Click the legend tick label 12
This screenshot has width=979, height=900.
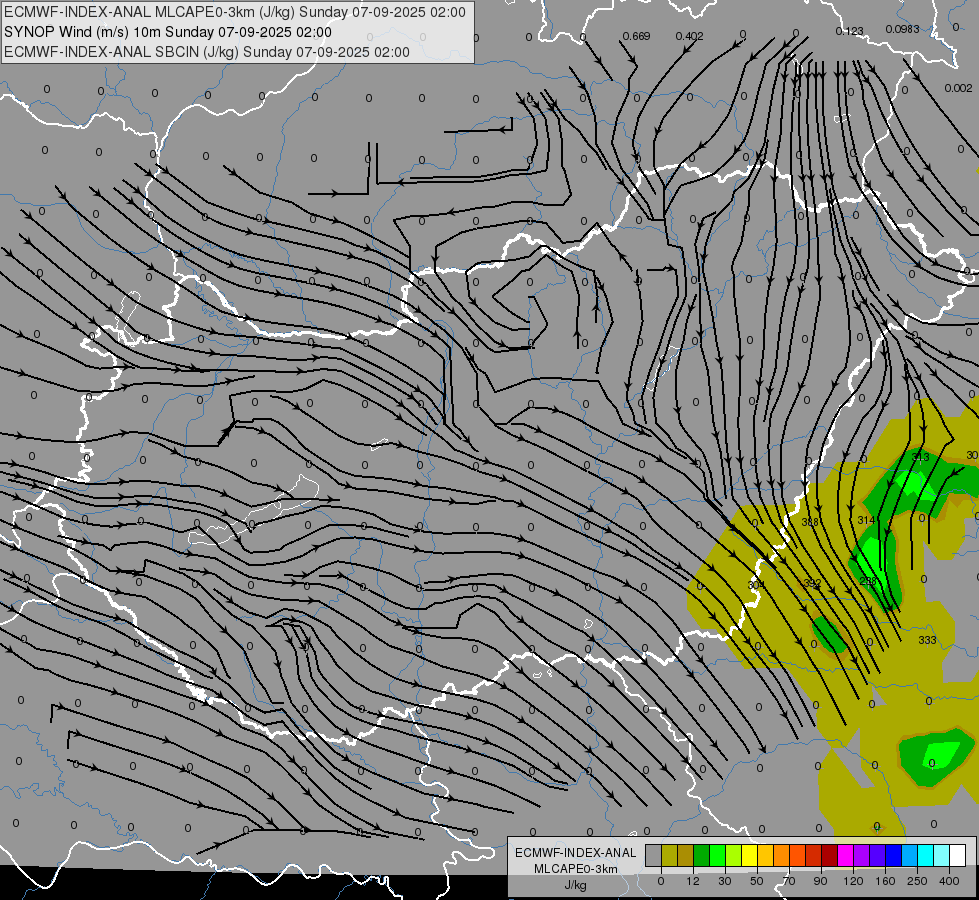pos(693,881)
